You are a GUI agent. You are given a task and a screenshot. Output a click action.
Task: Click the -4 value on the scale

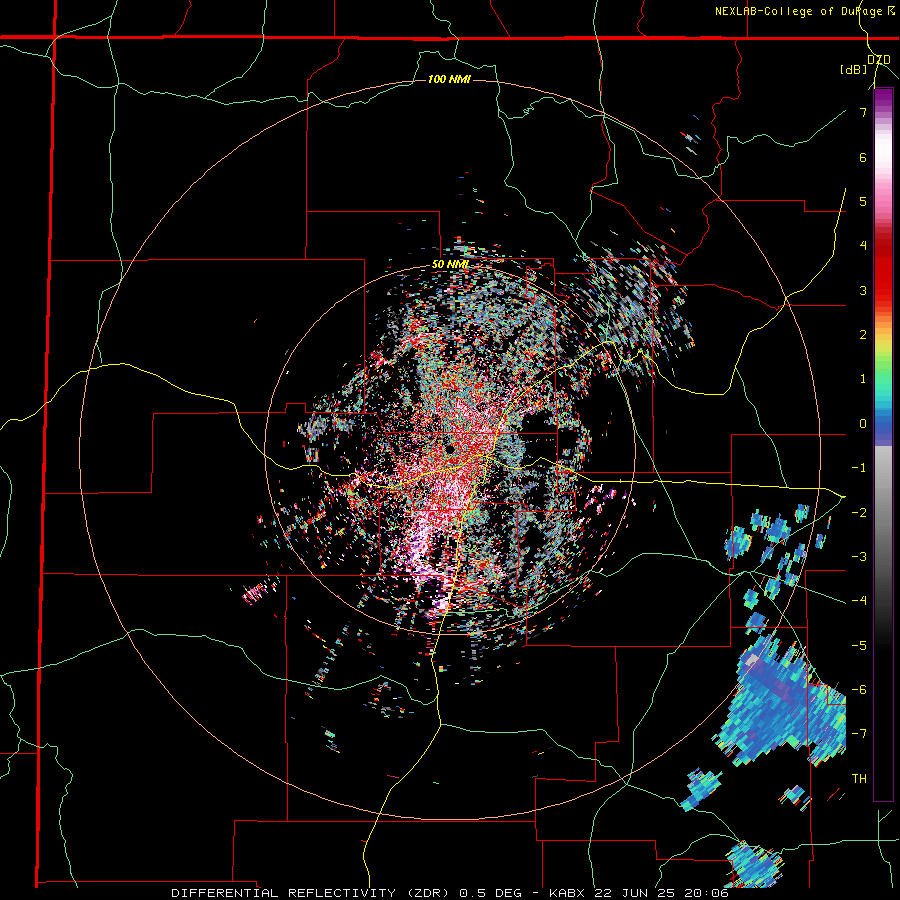click(859, 601)
